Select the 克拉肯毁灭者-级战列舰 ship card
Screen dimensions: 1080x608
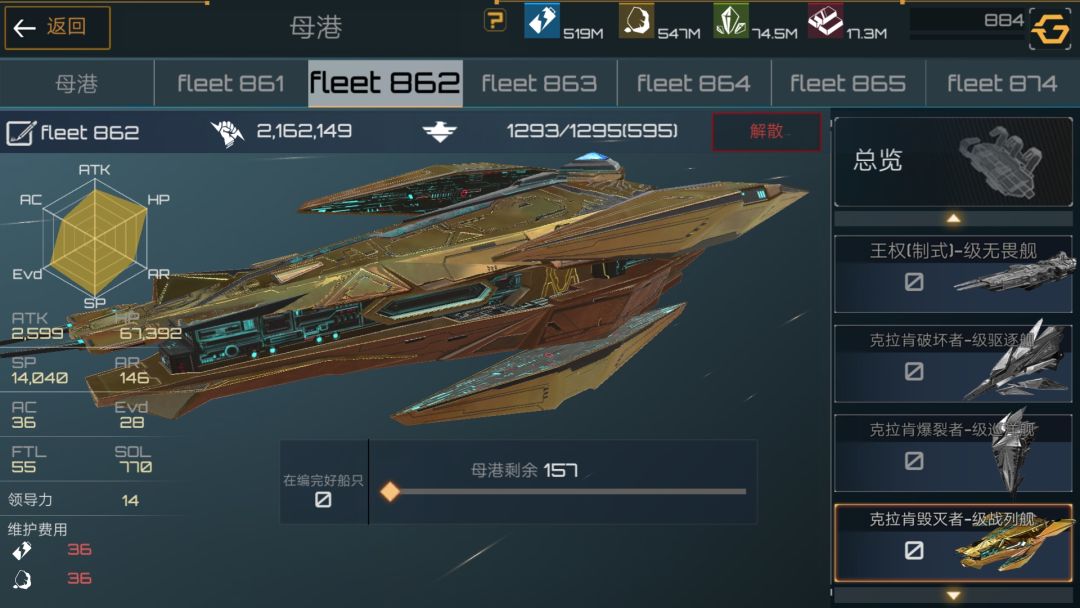coord(953,543)
